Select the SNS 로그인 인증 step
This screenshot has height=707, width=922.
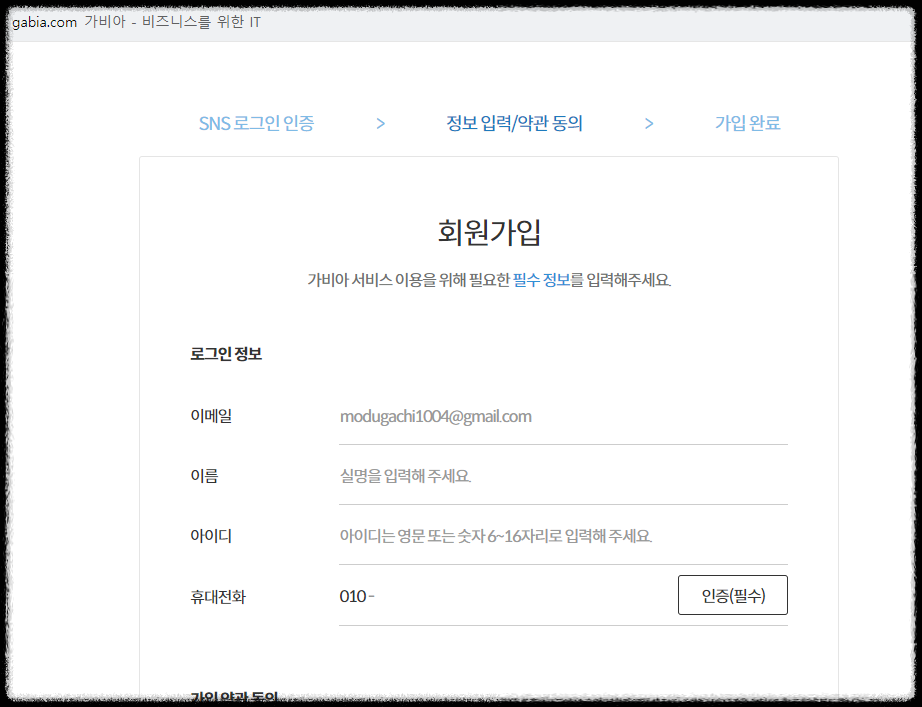tap(257, 123)
